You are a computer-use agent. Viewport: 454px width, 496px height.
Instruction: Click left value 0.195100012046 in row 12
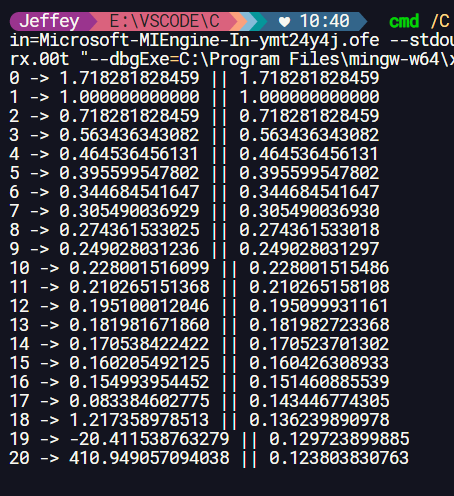click(x=139, y=306)
